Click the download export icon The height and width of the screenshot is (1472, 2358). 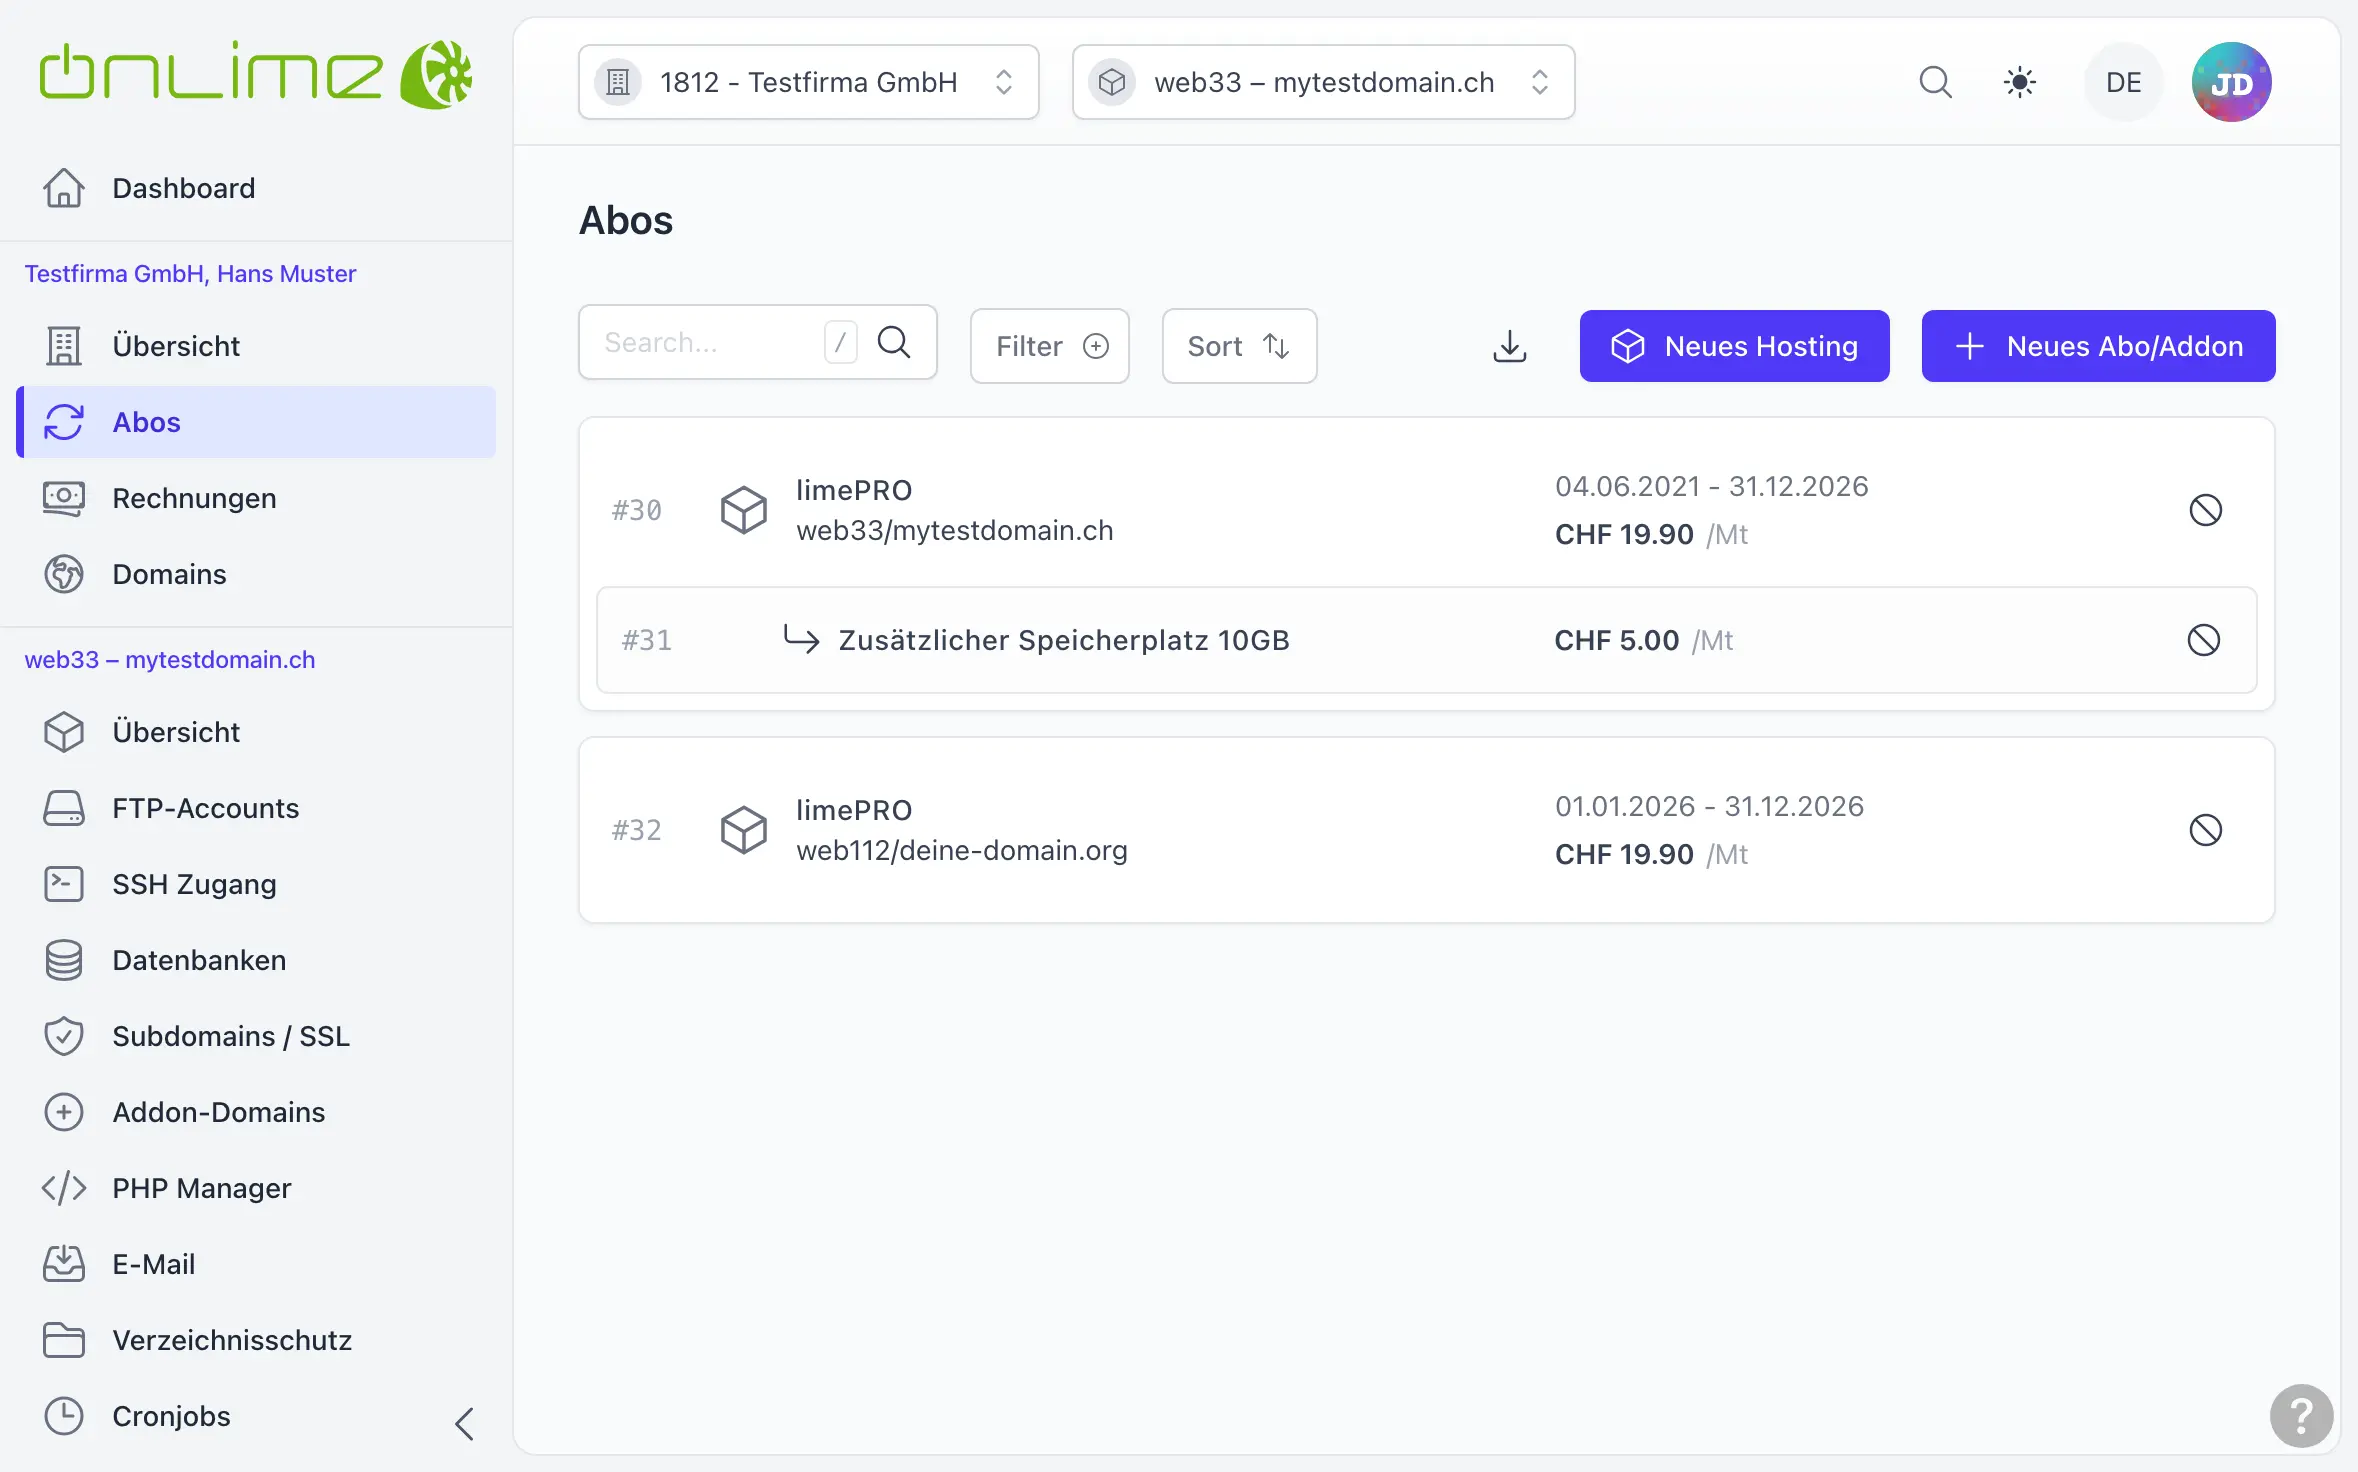(1510, 346)
